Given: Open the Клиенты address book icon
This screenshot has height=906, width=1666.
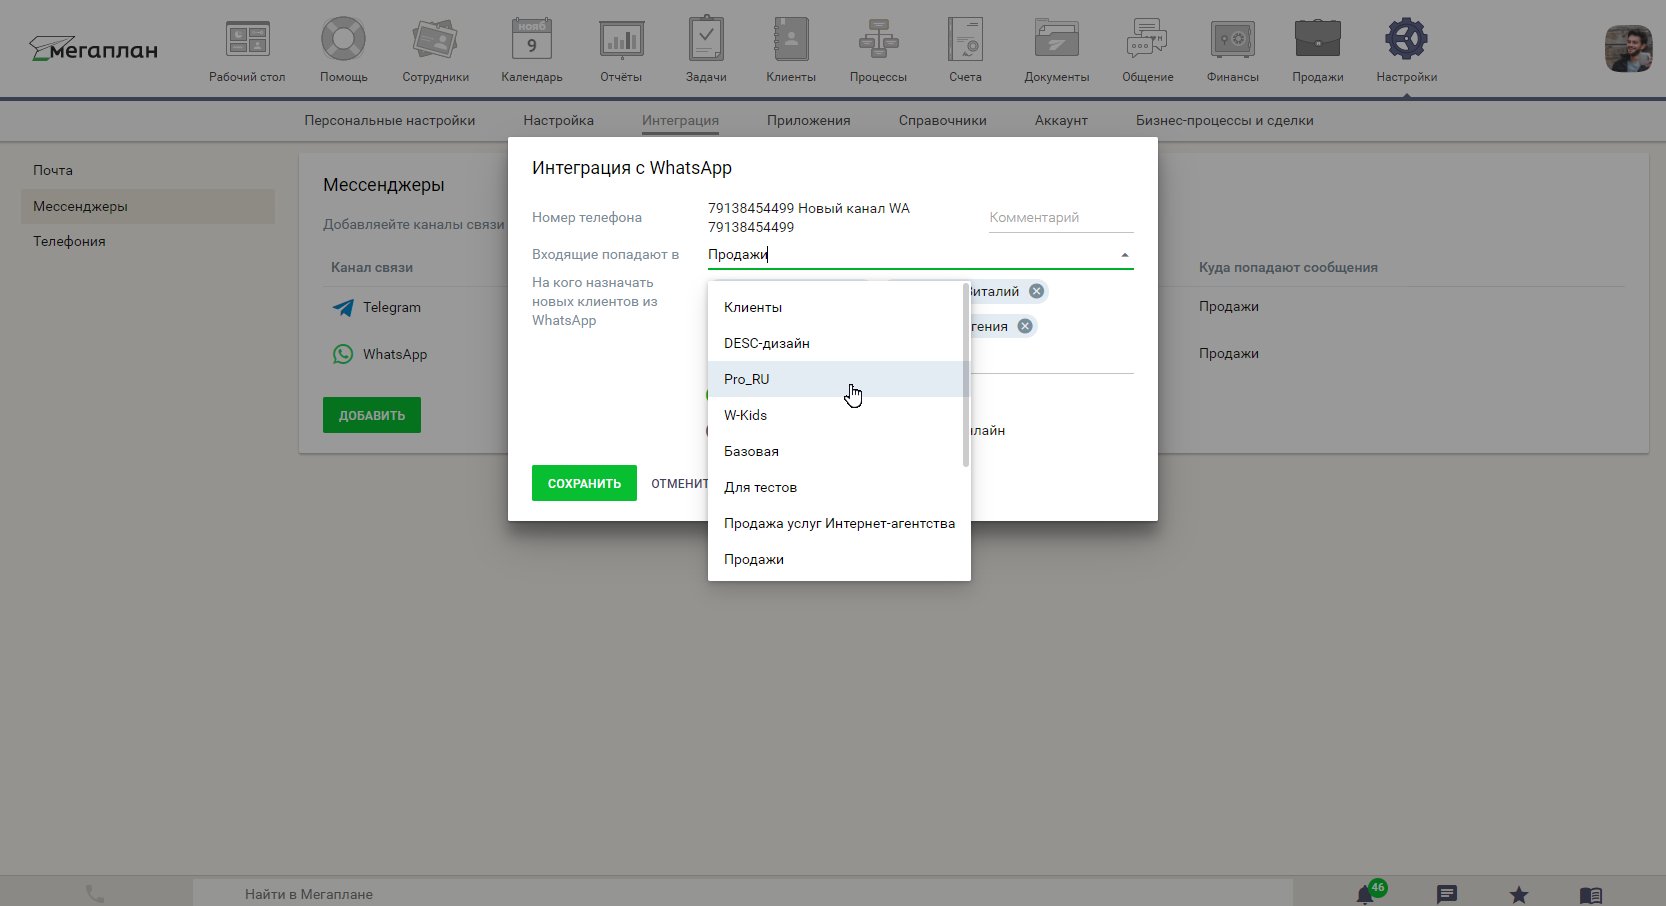Looking at the screenshot, I should click(791, 40).
